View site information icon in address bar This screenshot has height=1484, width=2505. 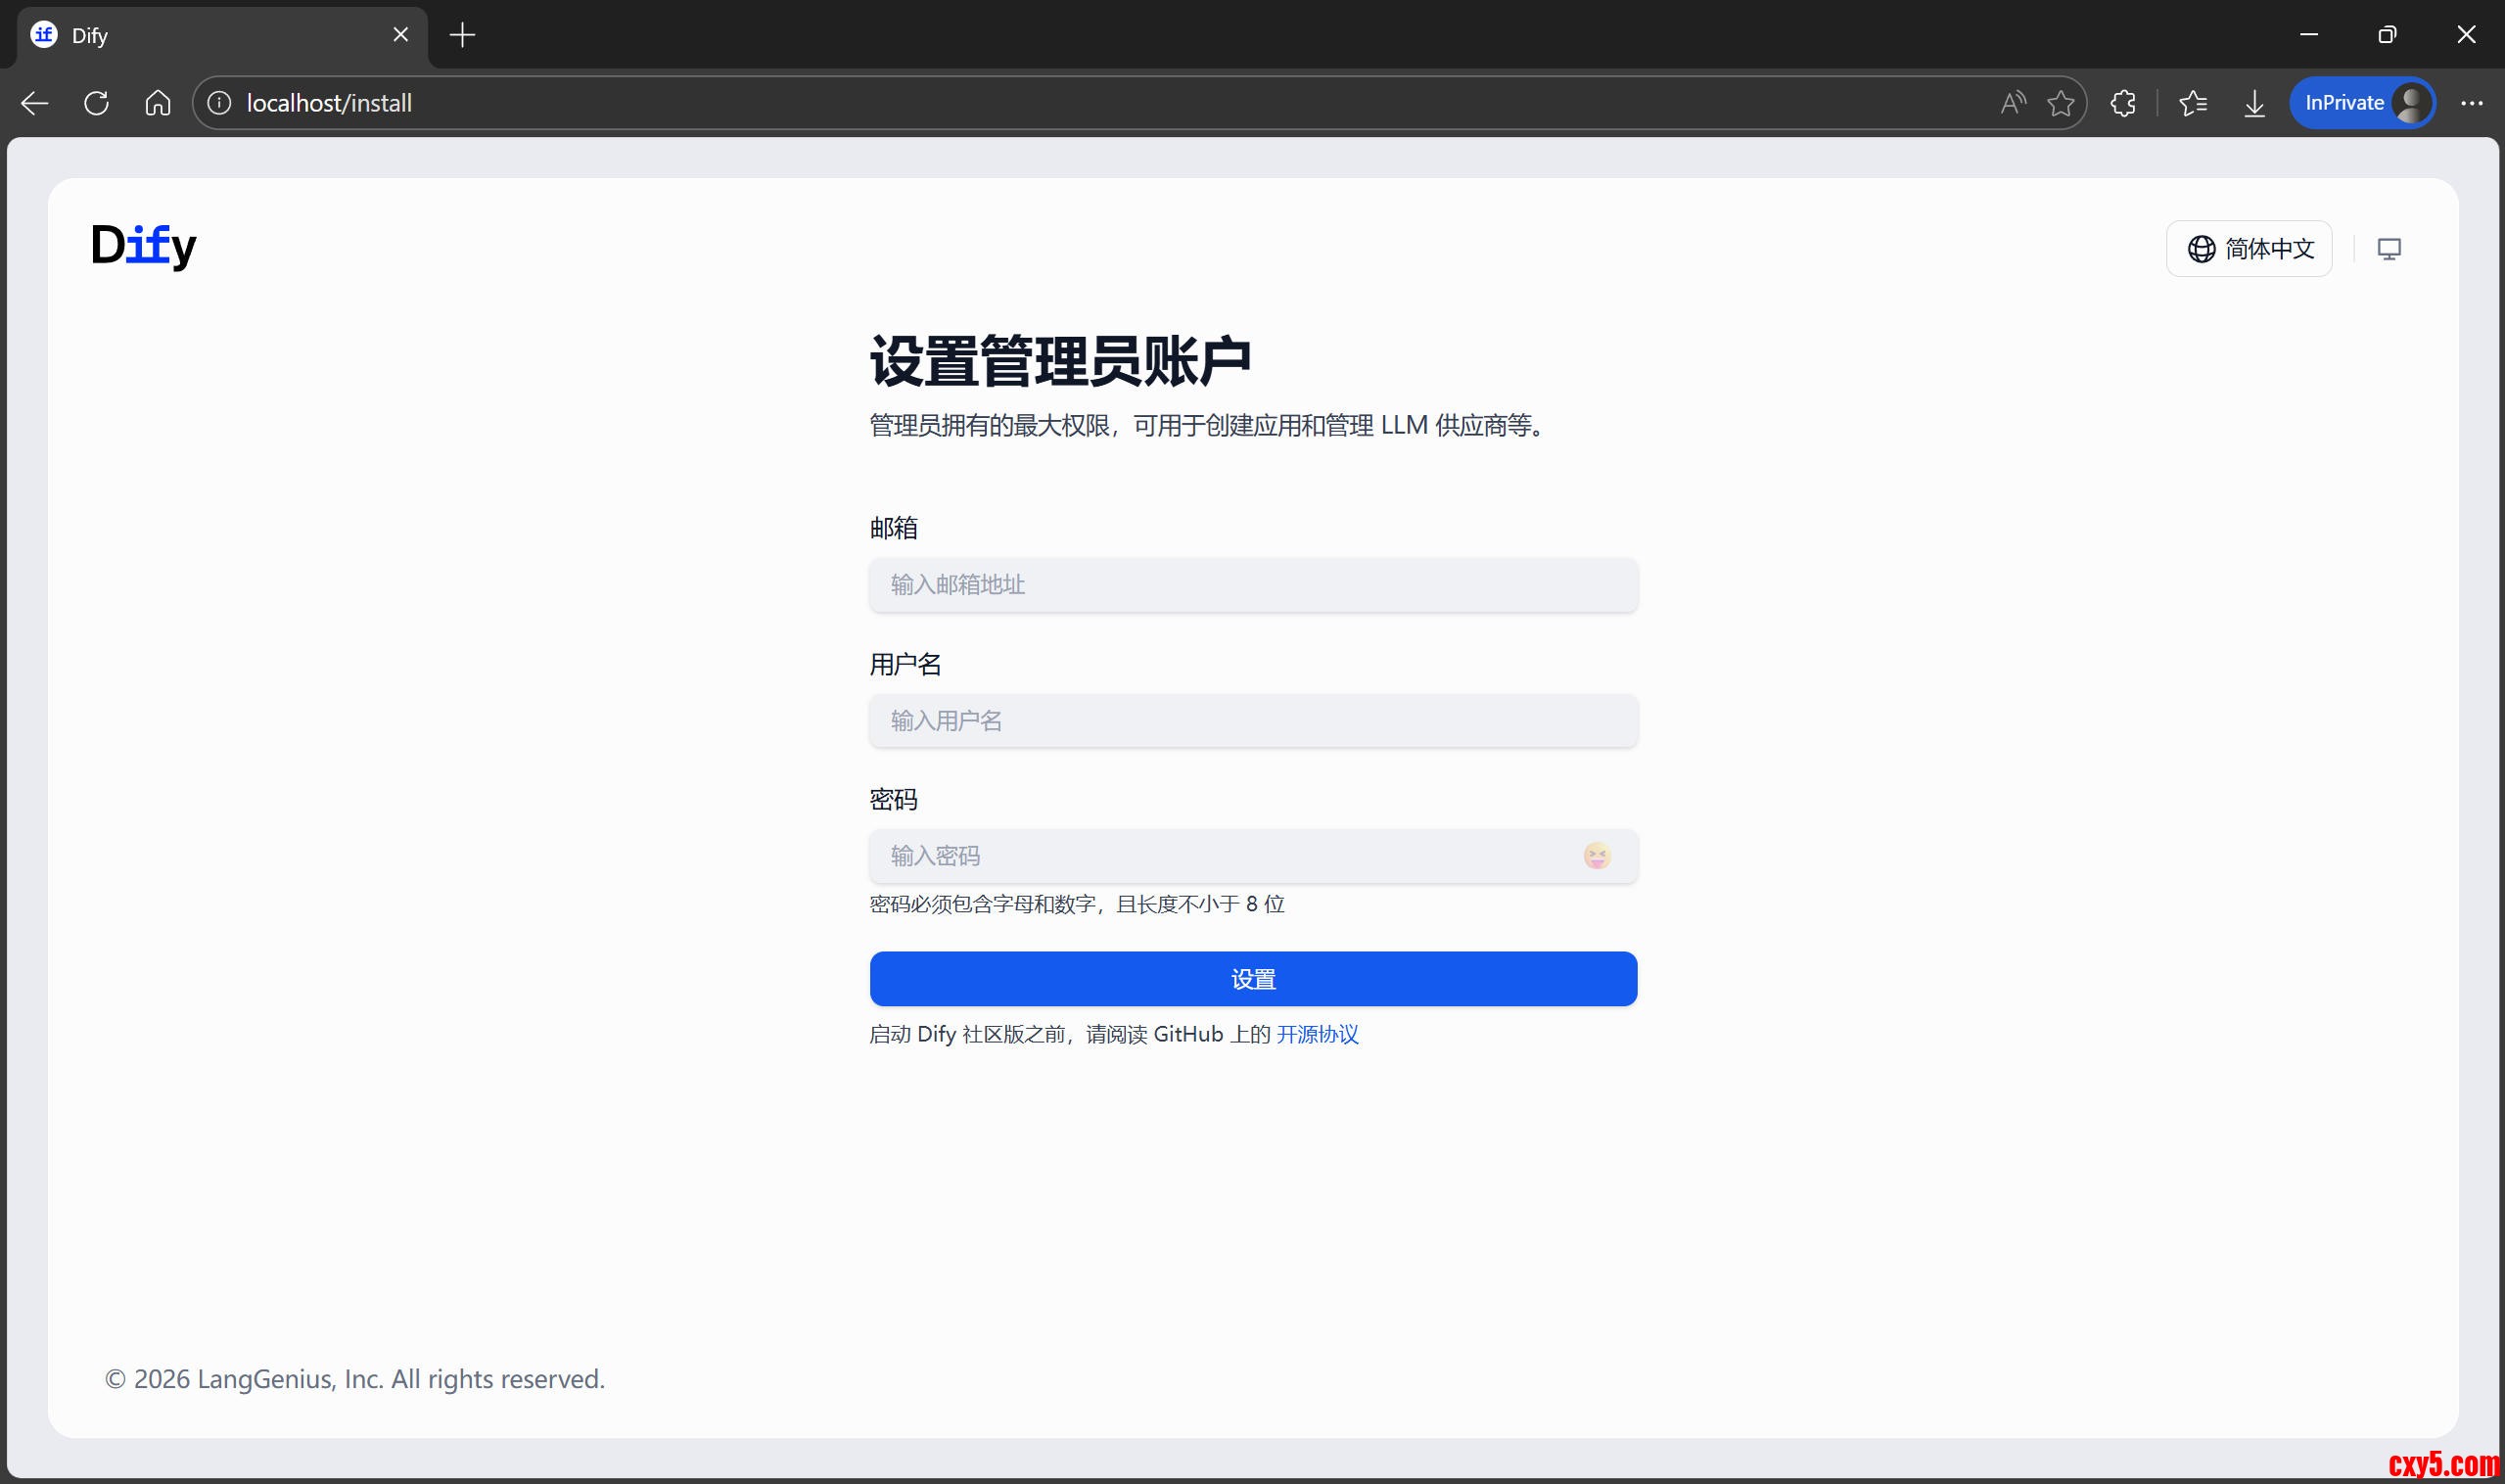(x=219, y=103)
